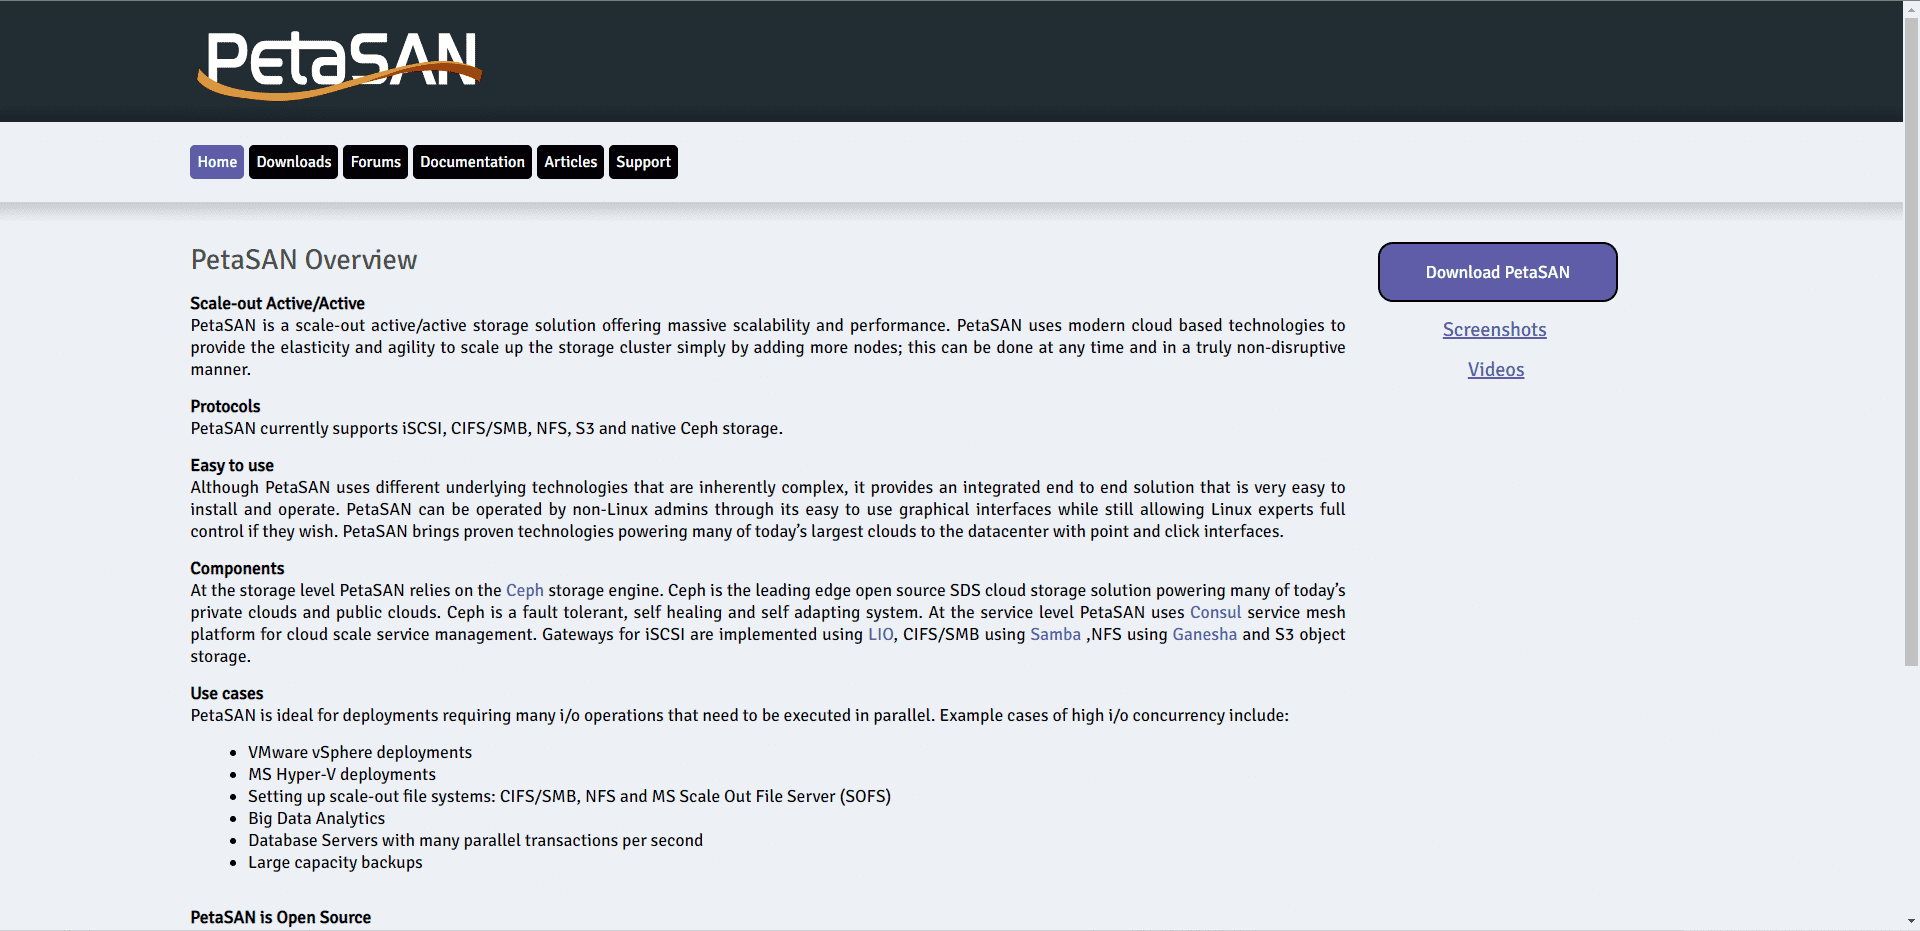
Task: Click the vertical scrollbar thumb
Action: (x=1911, y=340)
